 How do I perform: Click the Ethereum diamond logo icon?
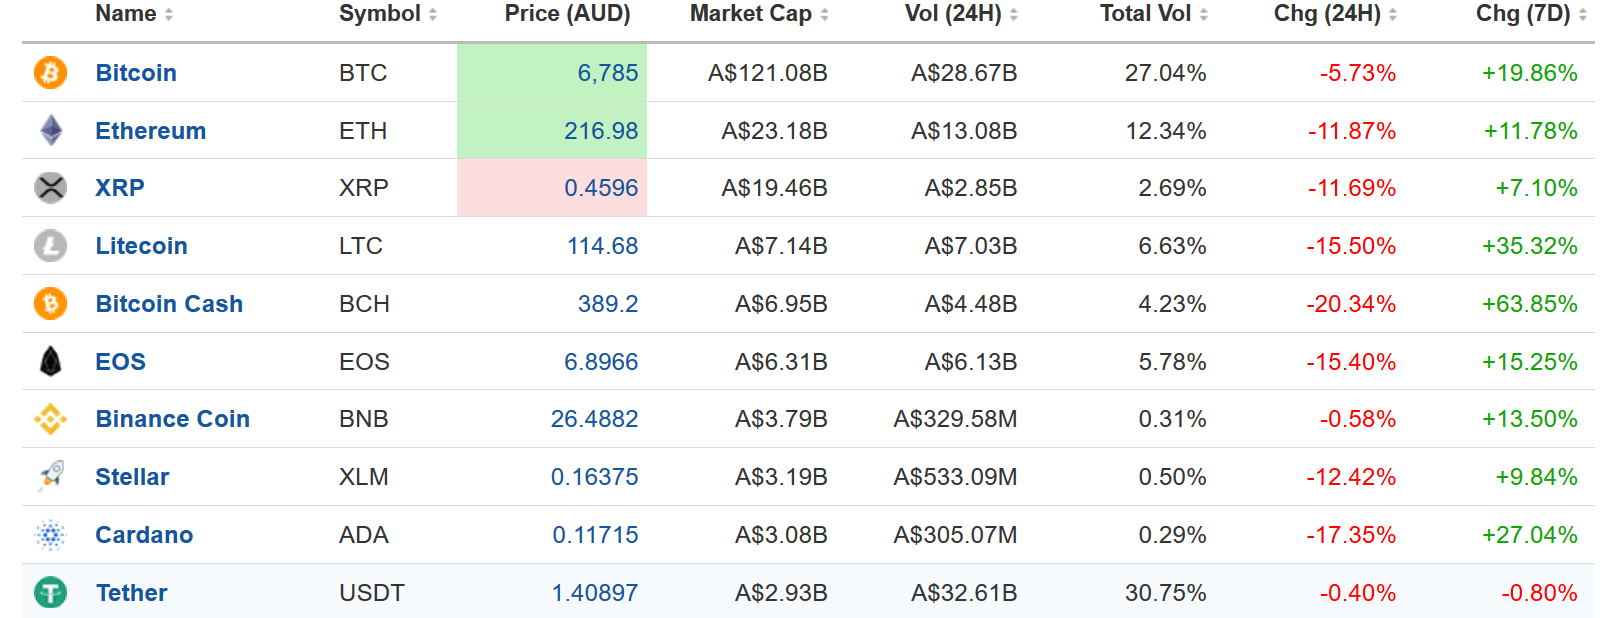[x=50, y=130]
